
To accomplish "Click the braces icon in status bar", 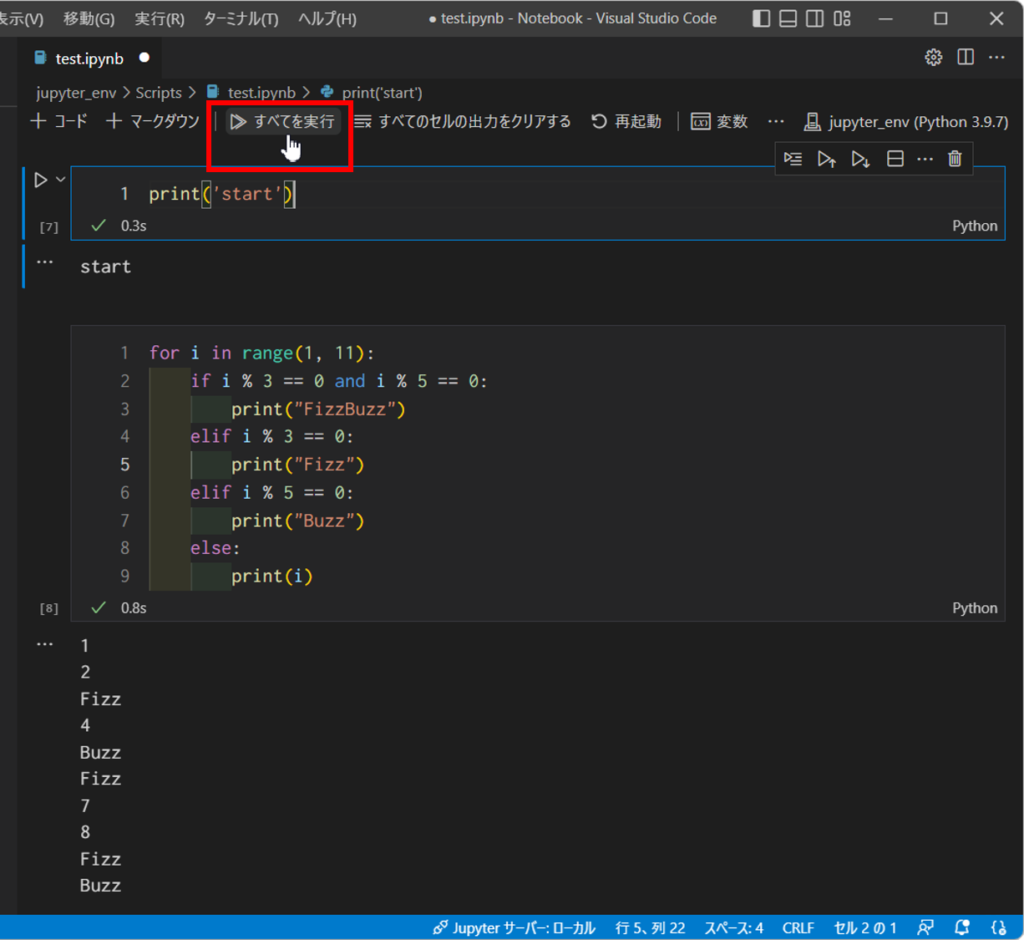I will point(999,928).
